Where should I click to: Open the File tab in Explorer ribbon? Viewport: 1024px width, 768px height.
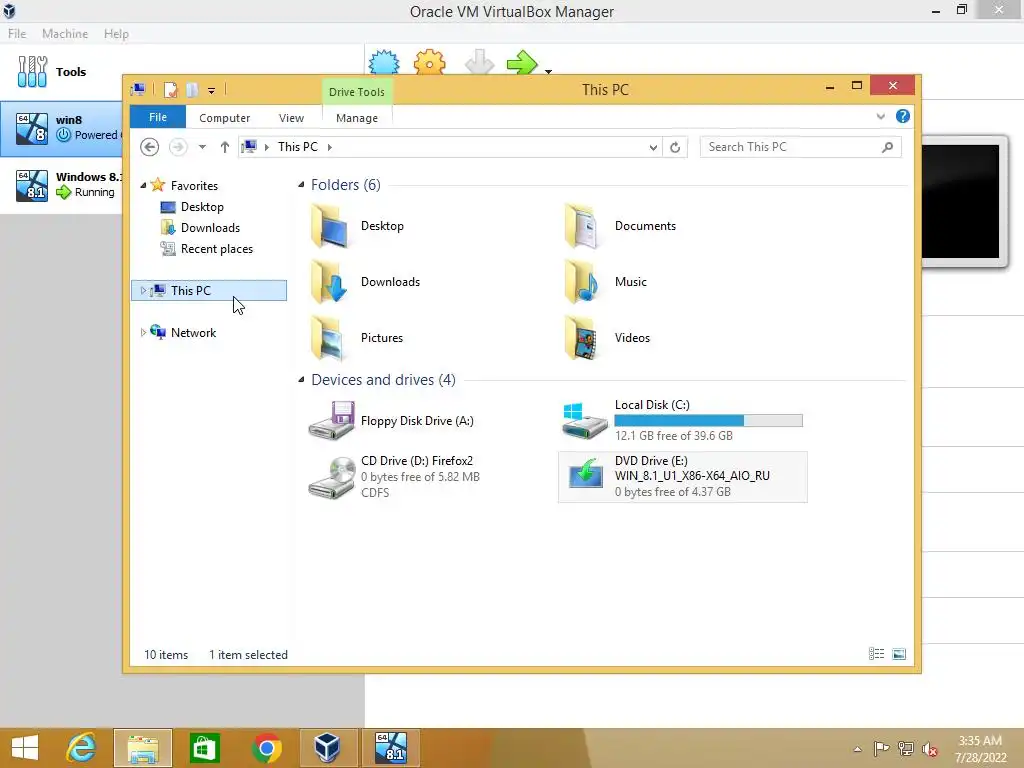[158, 118]
